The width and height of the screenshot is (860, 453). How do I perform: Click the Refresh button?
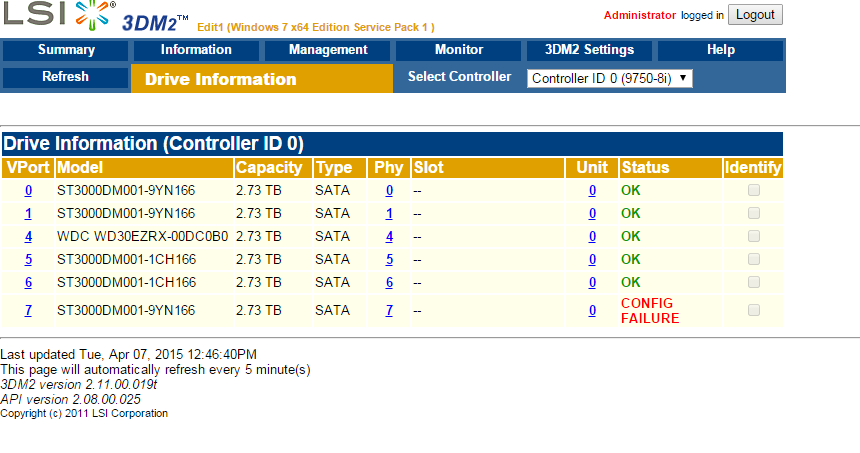pyautogui.click(x=66, y=77)
